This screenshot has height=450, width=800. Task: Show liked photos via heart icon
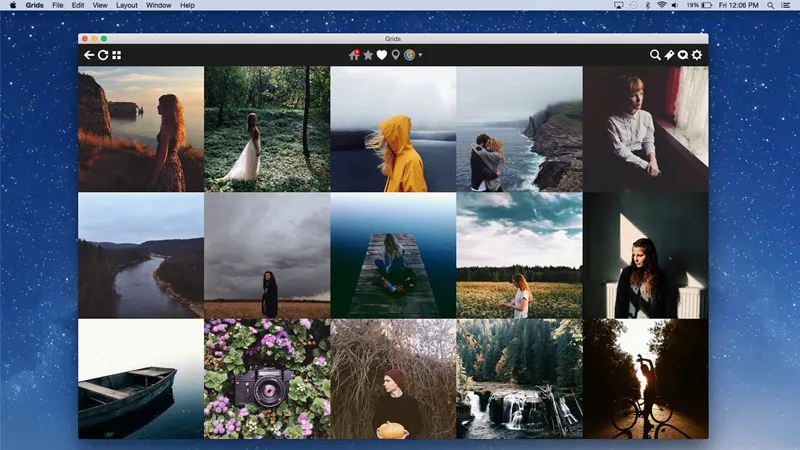[x=382, y=55]
